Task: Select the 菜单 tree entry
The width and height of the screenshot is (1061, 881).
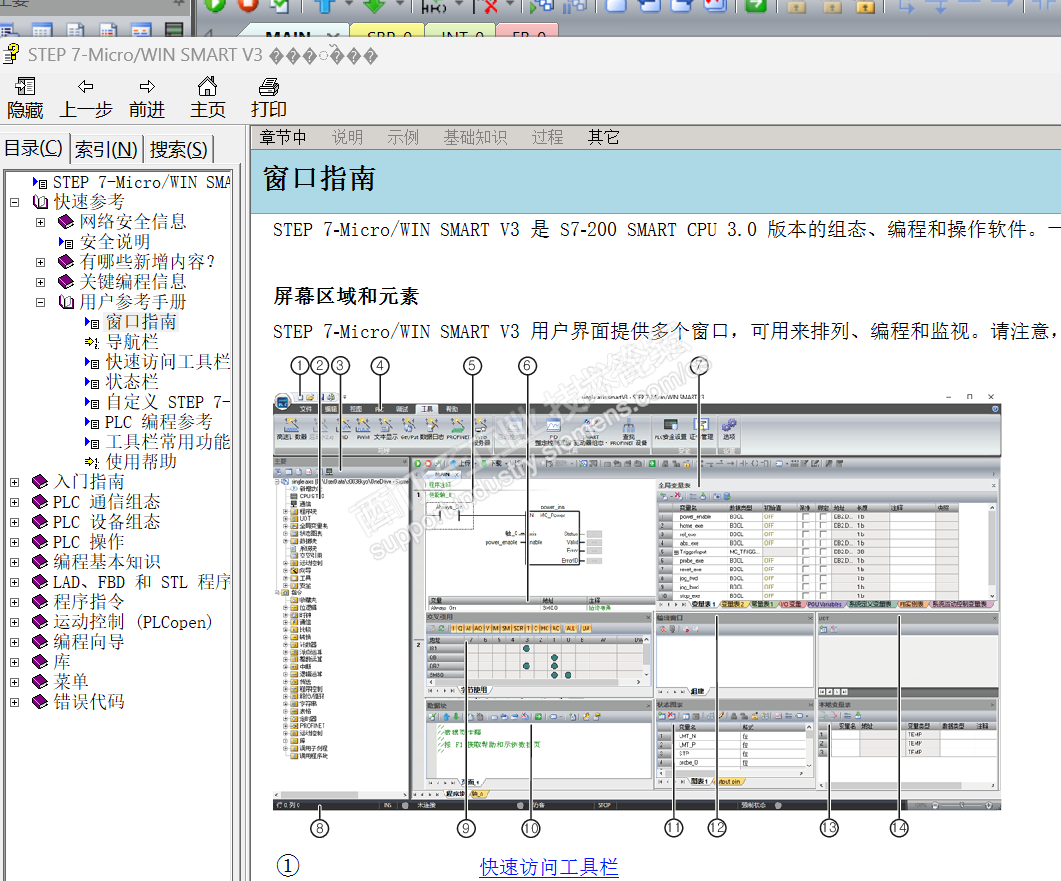Action: pos(70,681)
